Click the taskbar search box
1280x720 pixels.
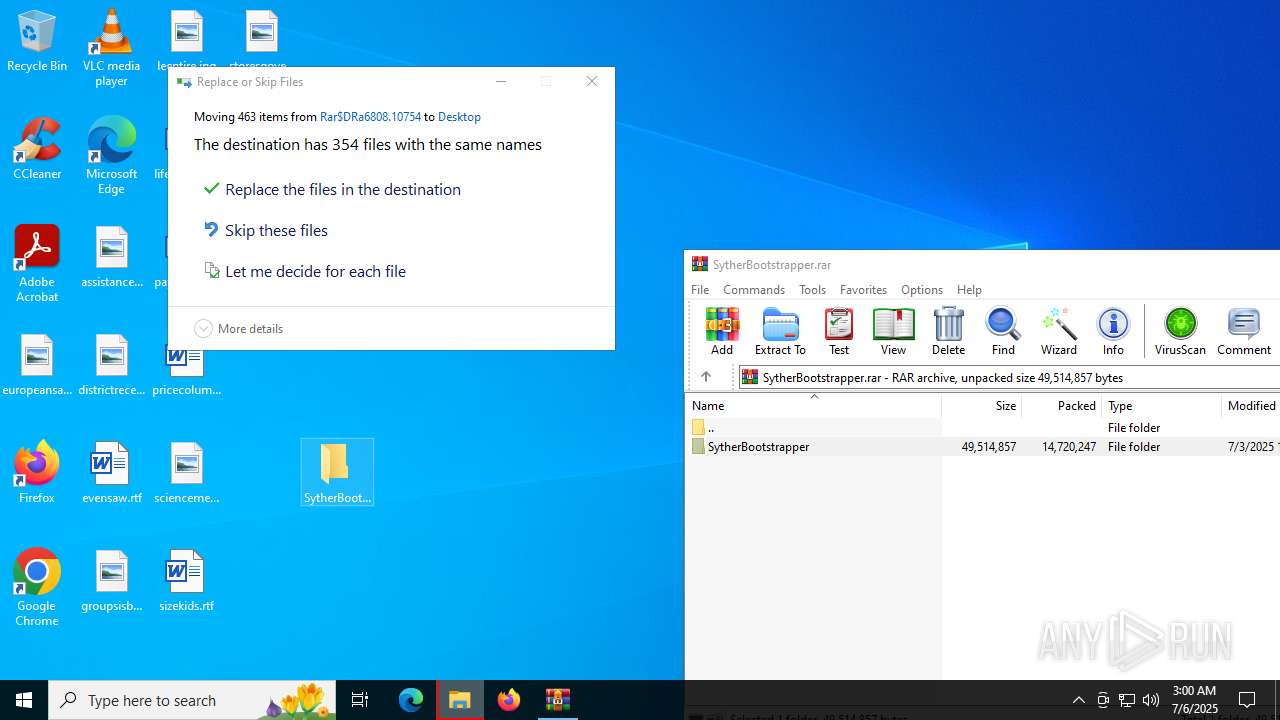click(x=192, y=700)
